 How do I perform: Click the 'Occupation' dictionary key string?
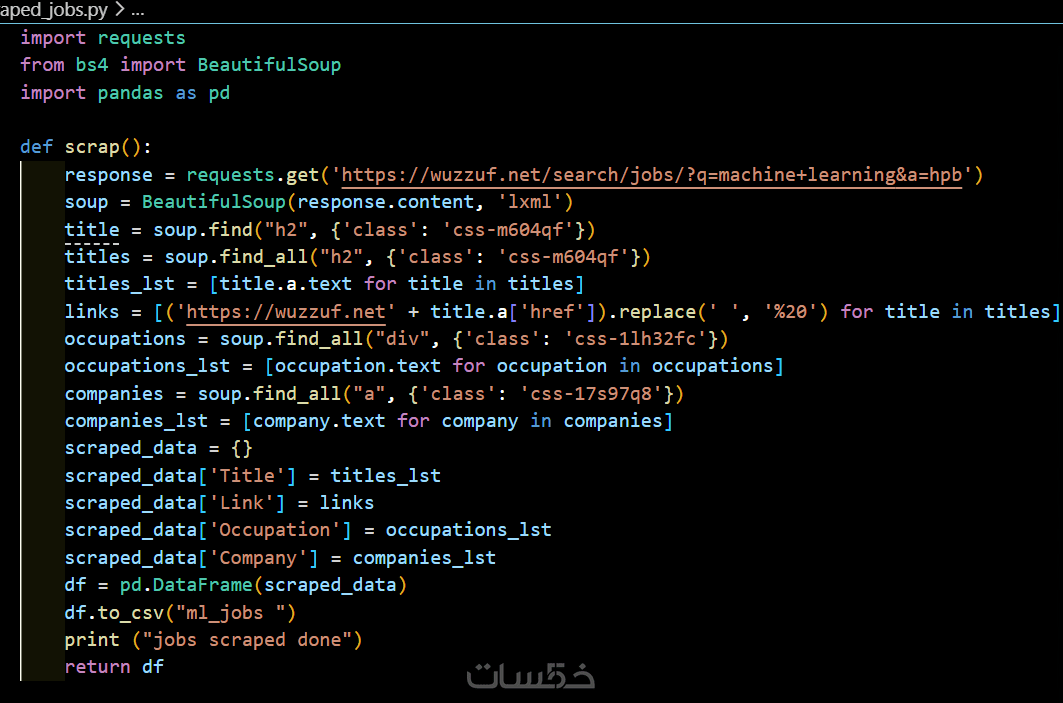tap(274, 530)
